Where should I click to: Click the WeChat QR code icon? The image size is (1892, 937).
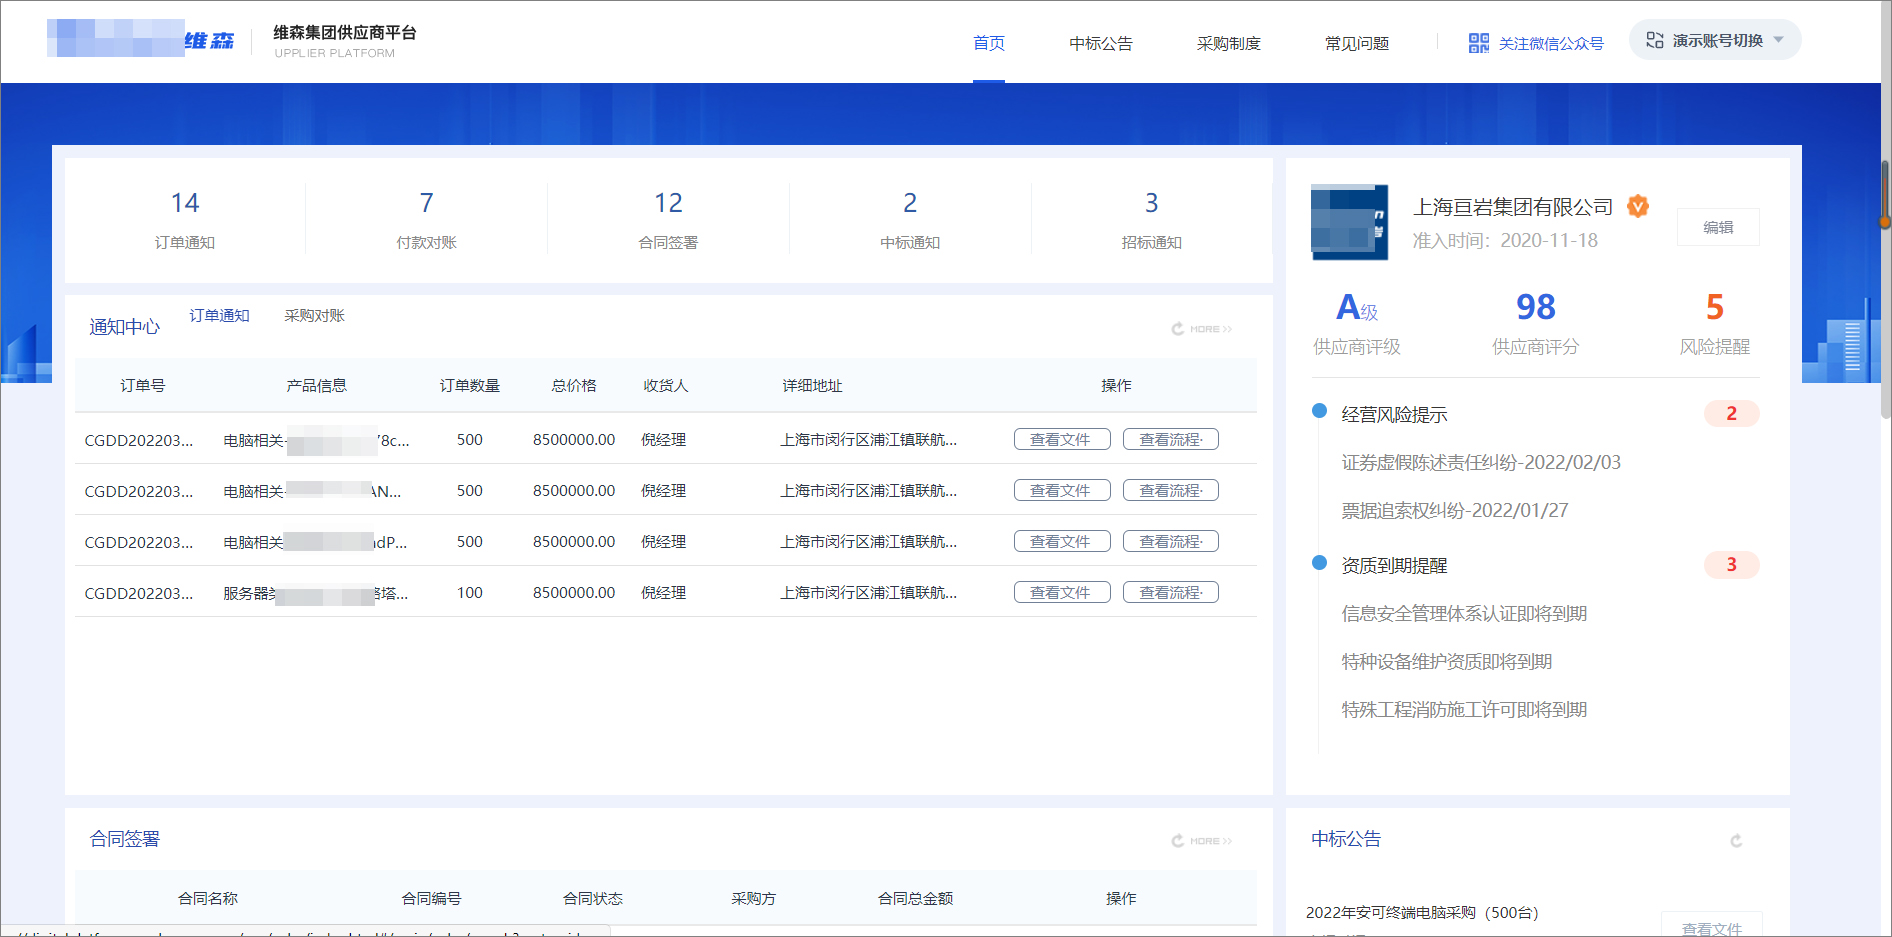(x=1478, y=43)
